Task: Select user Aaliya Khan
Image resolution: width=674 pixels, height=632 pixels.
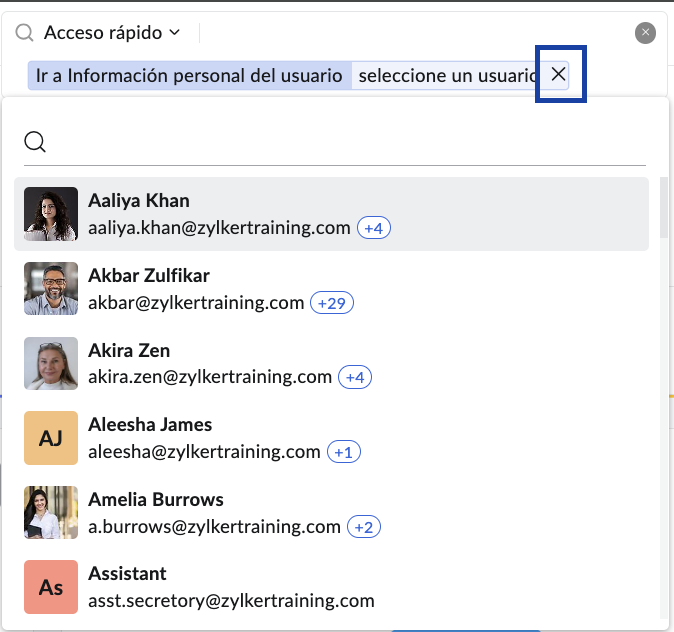Action: [331, 214]
